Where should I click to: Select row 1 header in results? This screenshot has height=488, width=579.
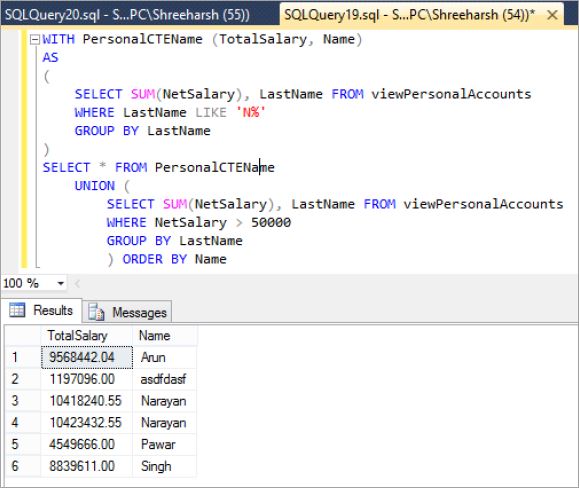(23, 357)
